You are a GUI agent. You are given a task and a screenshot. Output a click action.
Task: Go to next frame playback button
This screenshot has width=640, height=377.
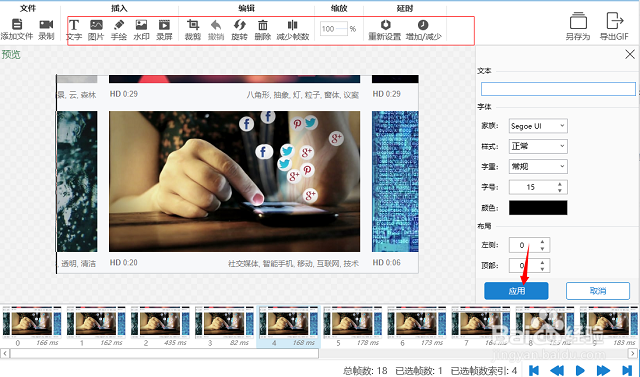click(603, 370)
